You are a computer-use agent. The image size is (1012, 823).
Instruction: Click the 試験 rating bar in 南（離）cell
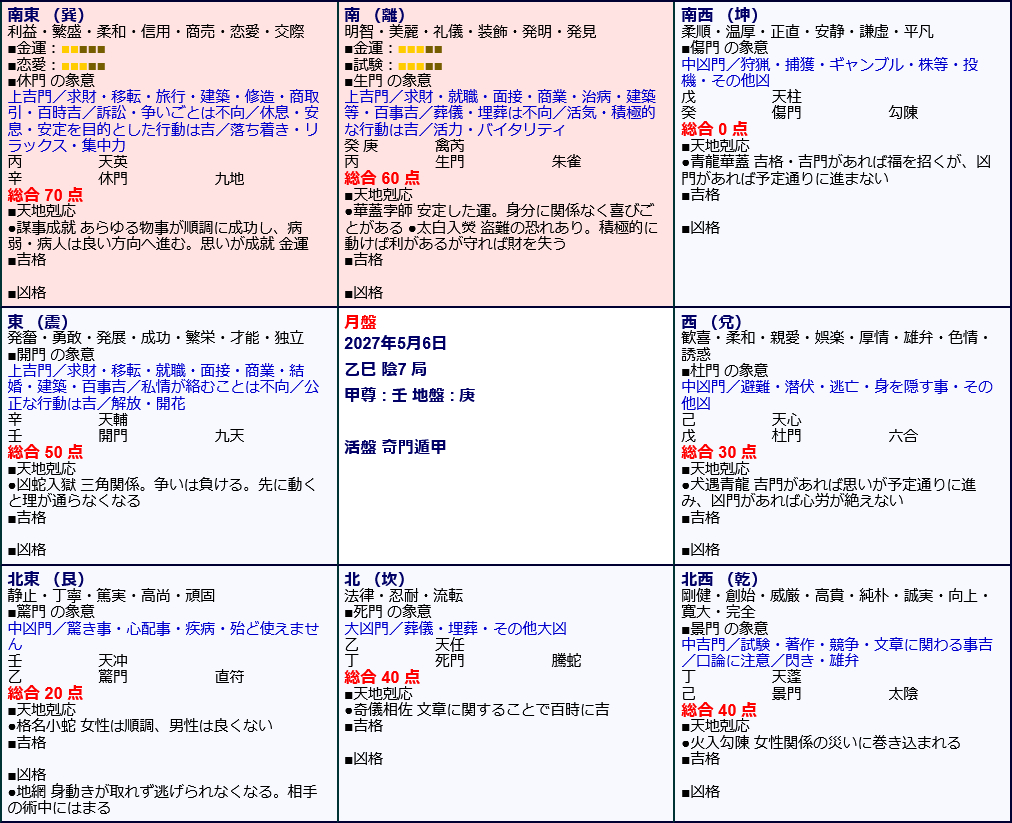(x=420, y=66)
